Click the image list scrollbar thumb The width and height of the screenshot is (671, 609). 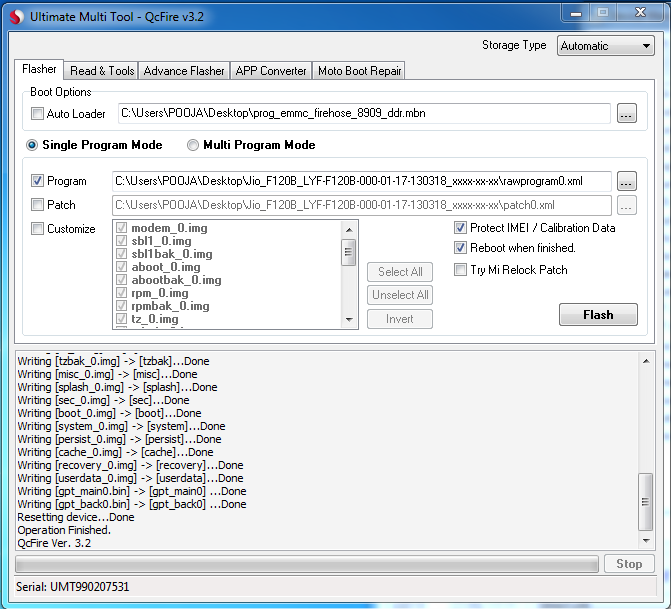tap(349, 253)
